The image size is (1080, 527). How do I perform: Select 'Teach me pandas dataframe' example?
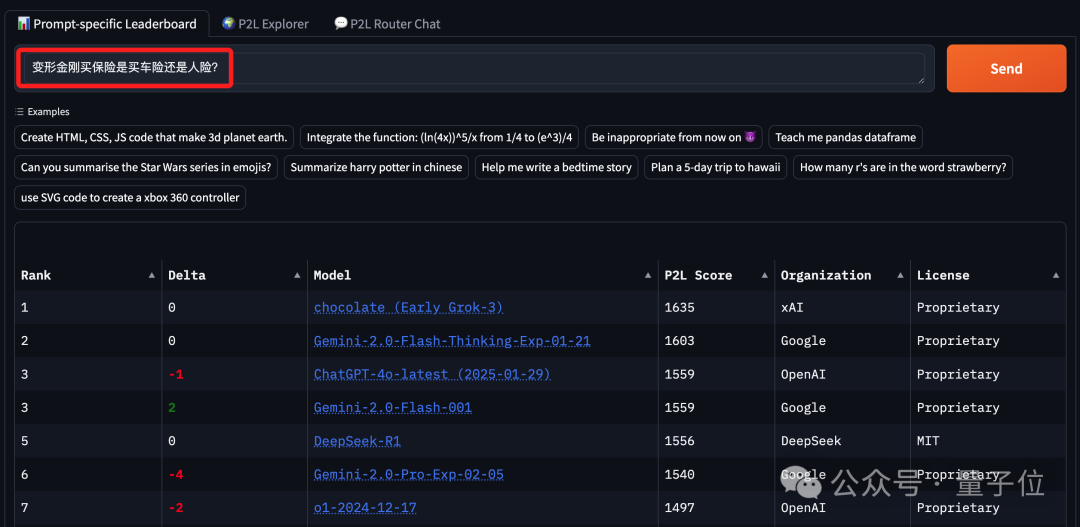pos(845,138)
